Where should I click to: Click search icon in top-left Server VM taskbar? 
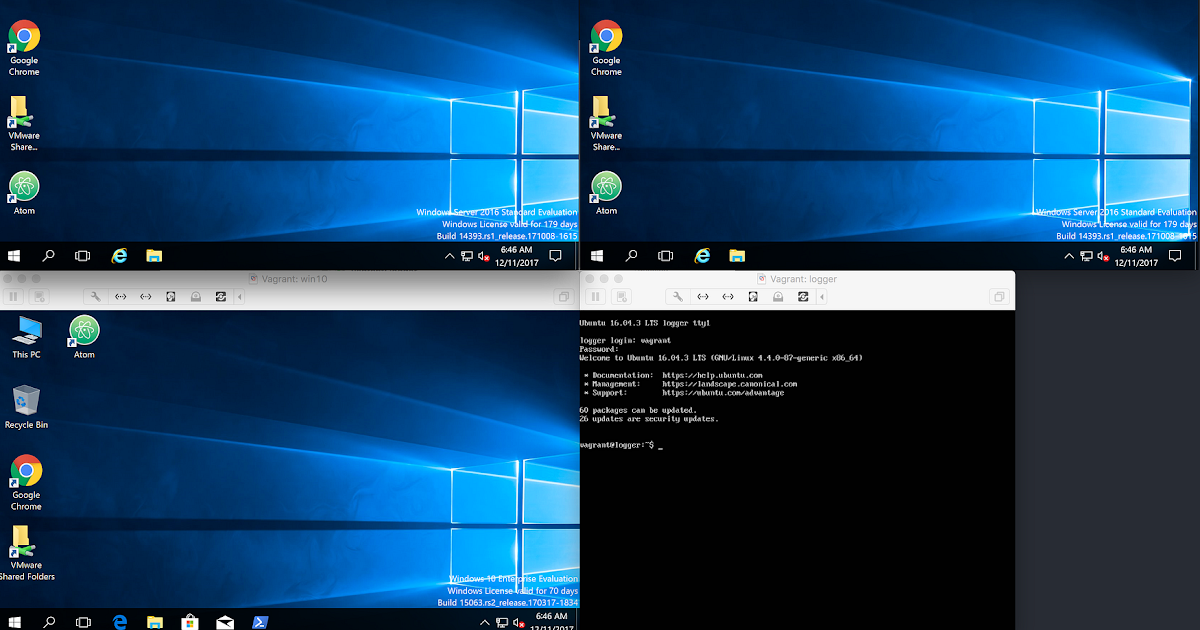tap(48, 256)
